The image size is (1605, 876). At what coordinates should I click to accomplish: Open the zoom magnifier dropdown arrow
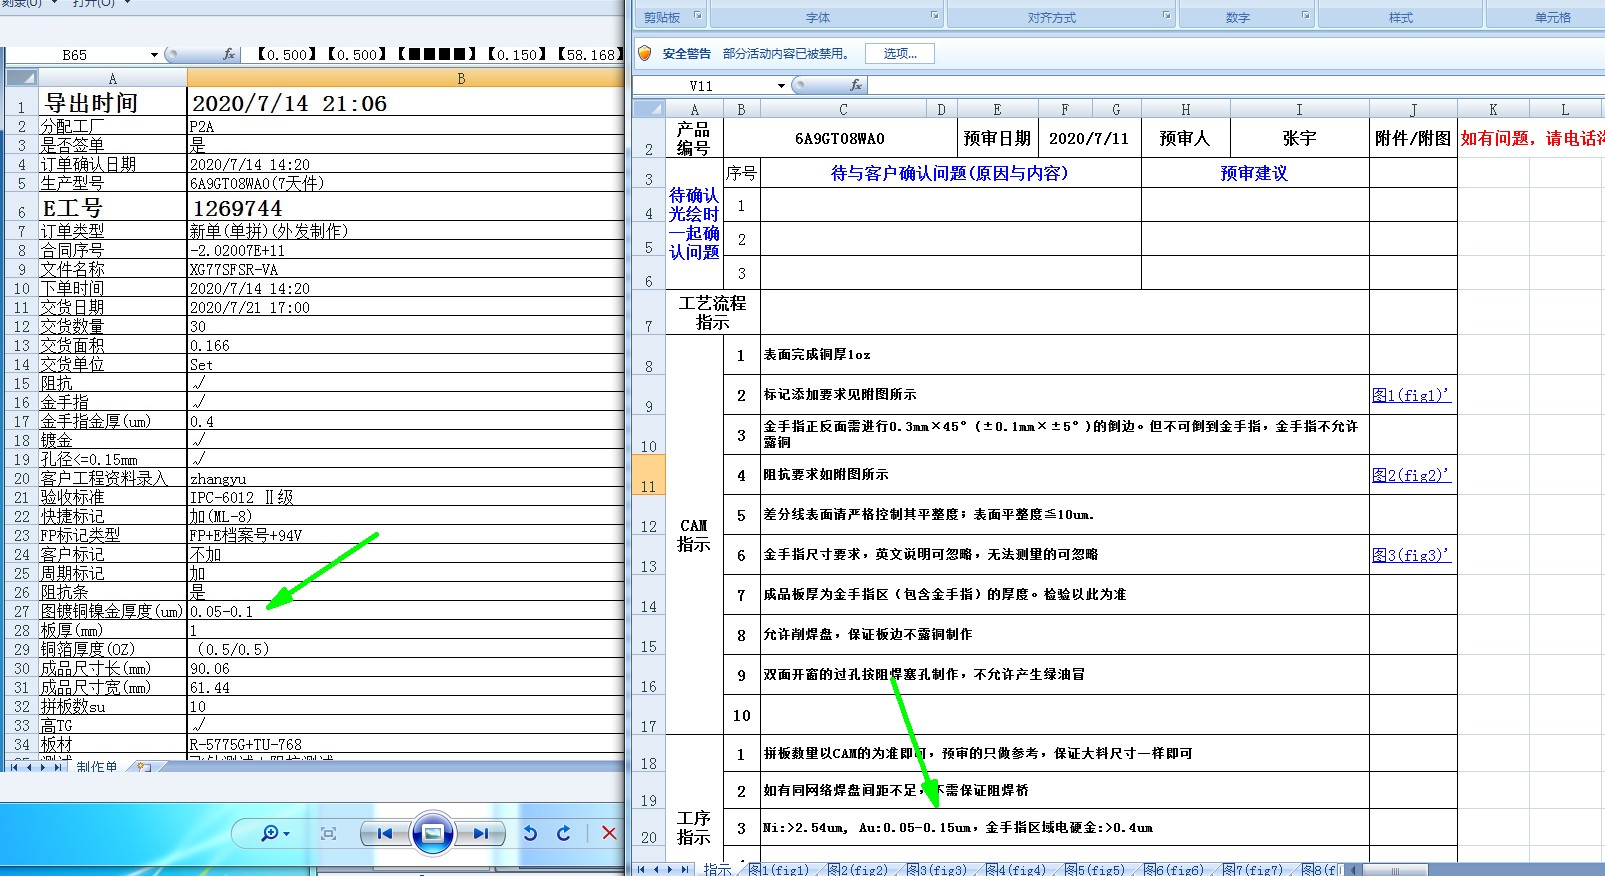point(286,834)
